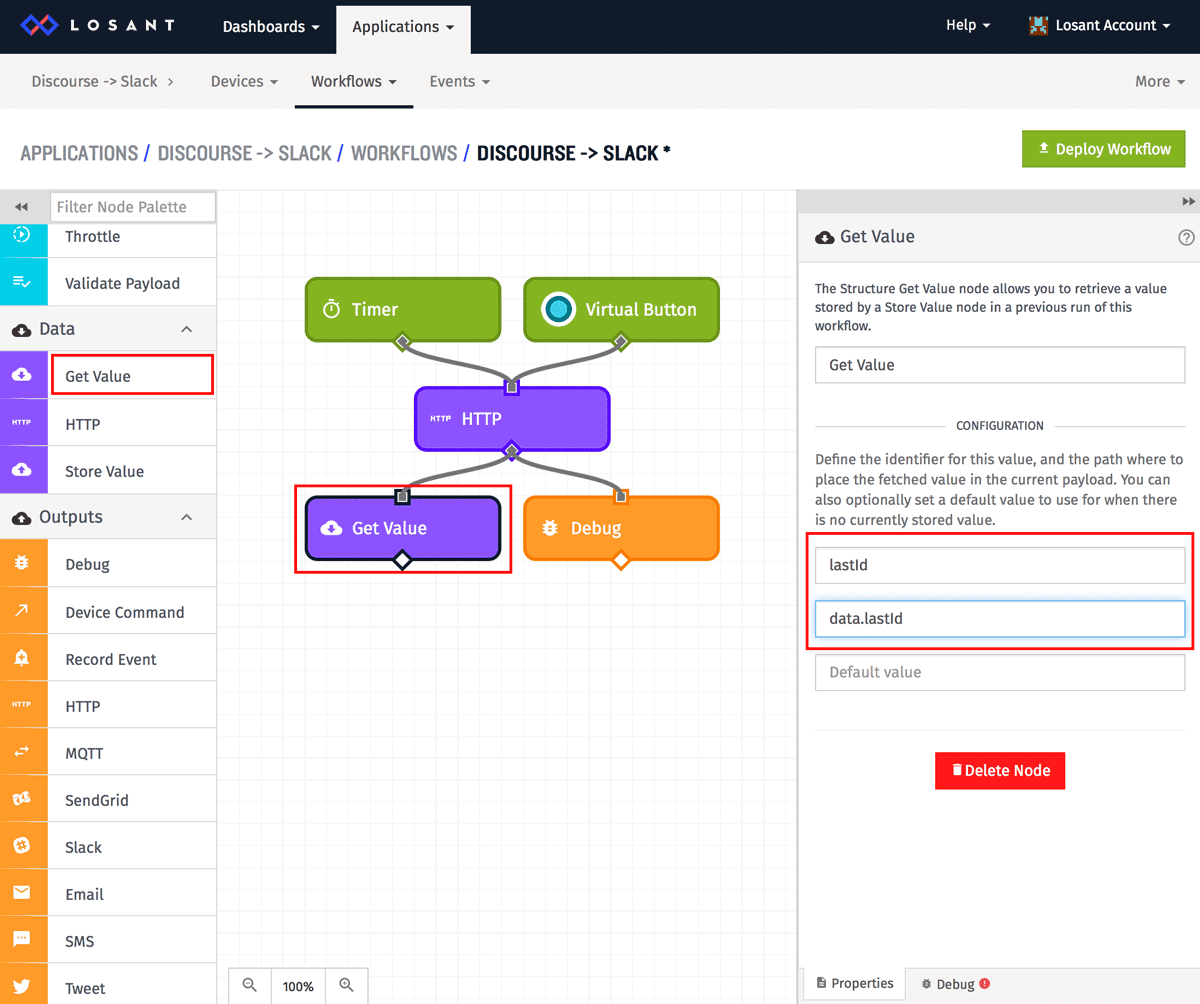Viewport: 1200px width, 1004px height.
Task: Open the Events dropdown
Action: pyautogui.click(x=460, y=81)
